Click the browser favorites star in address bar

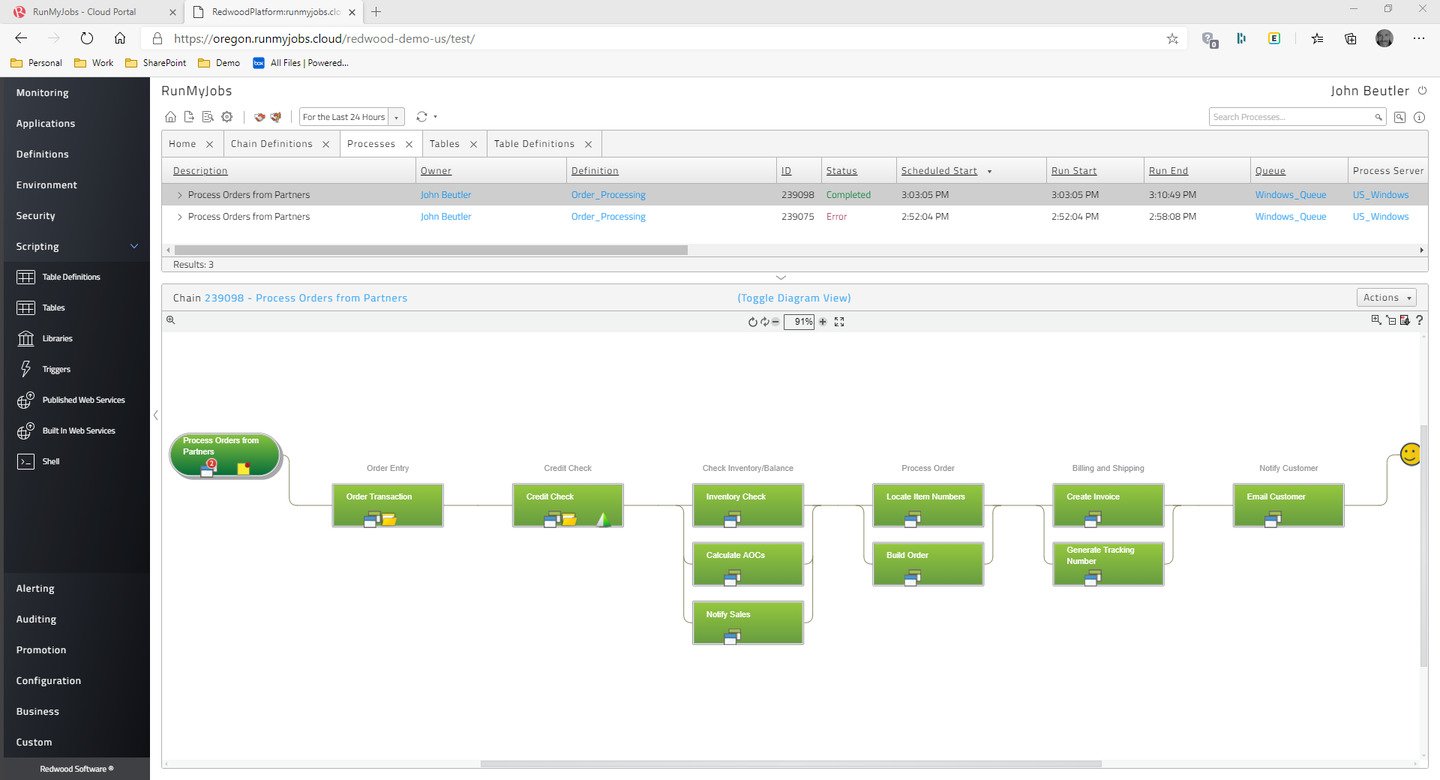pos(1172,38)
